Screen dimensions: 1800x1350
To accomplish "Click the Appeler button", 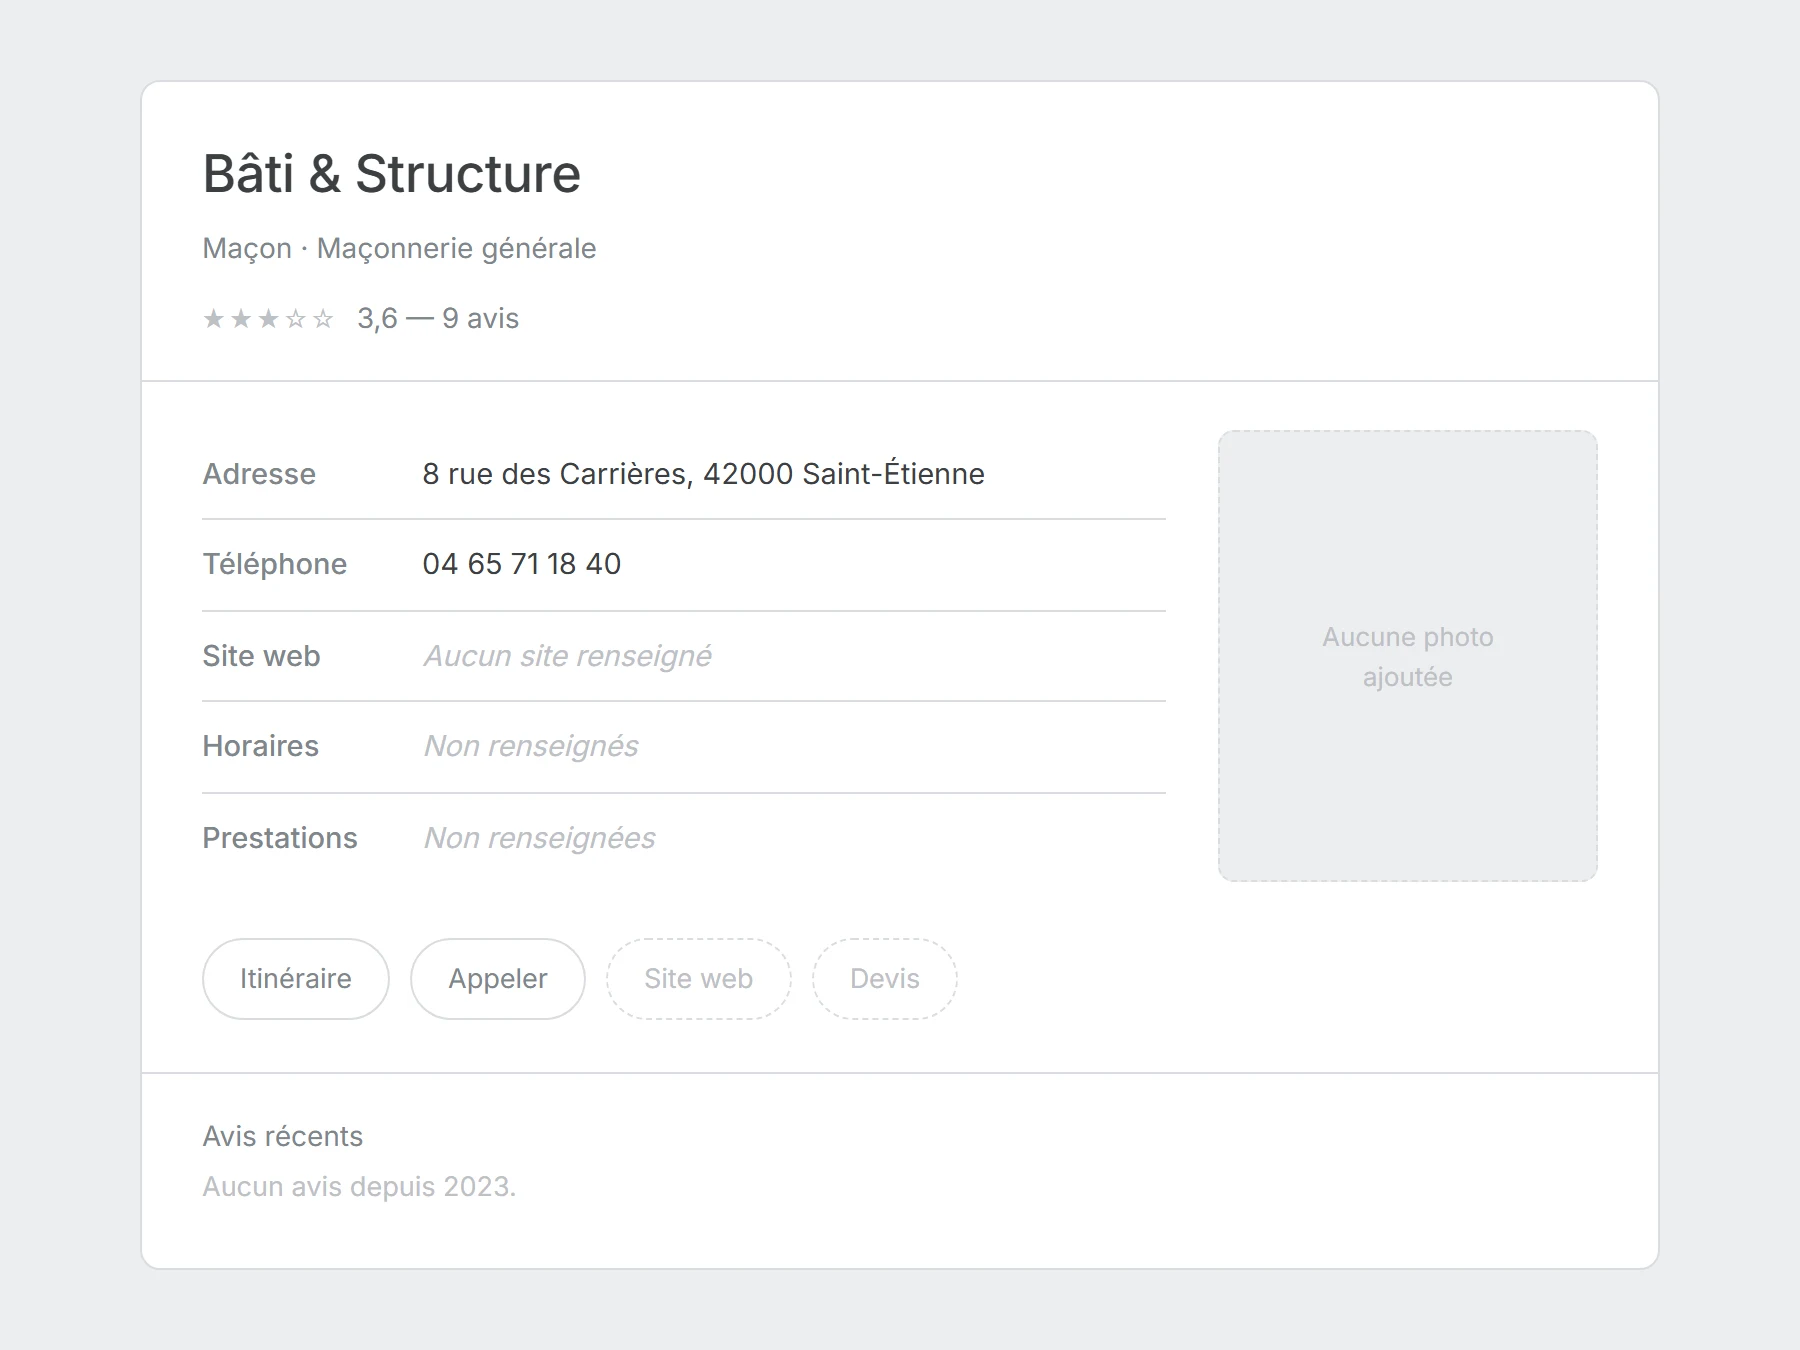I will 498,979.
